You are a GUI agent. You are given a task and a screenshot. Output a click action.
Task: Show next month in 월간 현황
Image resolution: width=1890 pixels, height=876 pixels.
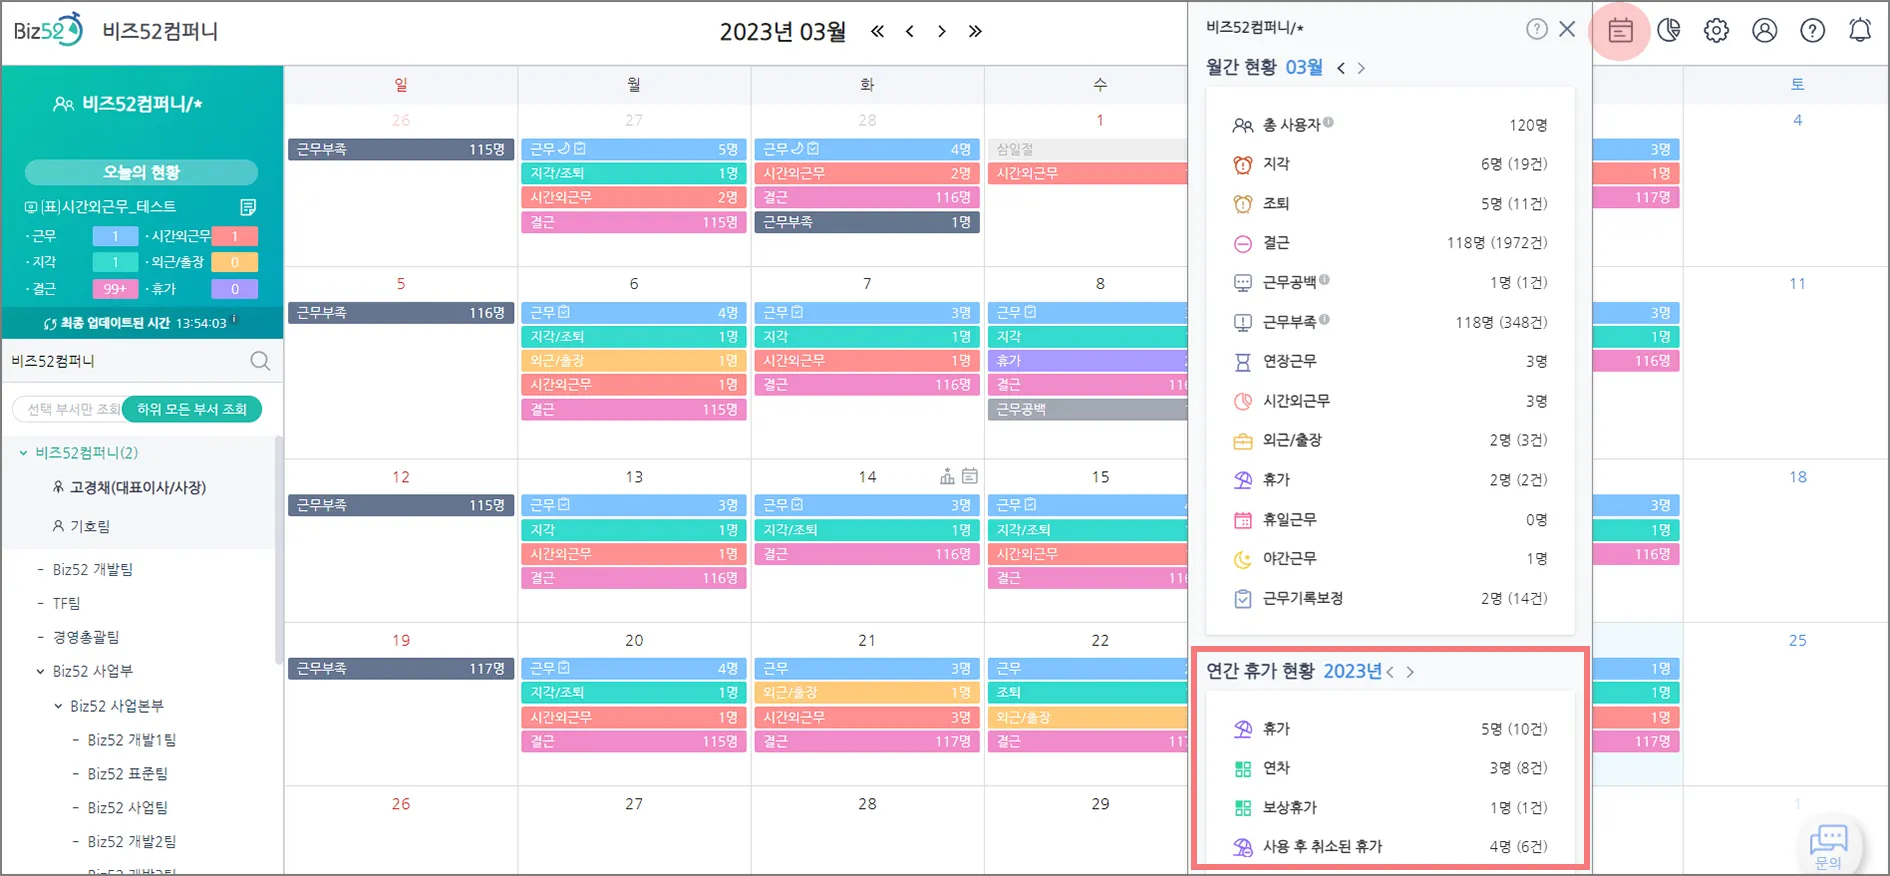1361,68
